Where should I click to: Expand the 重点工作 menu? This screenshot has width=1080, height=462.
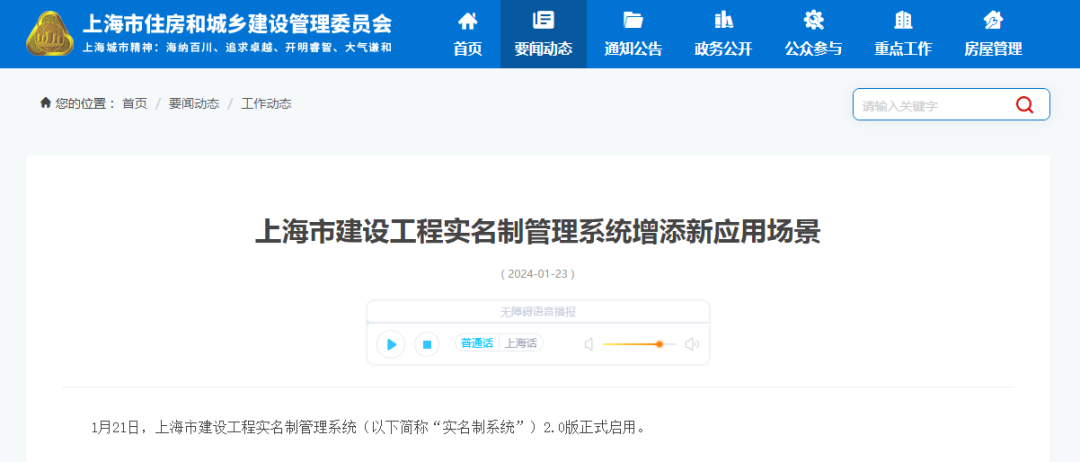pyautogui.click(x=903, y=34)
